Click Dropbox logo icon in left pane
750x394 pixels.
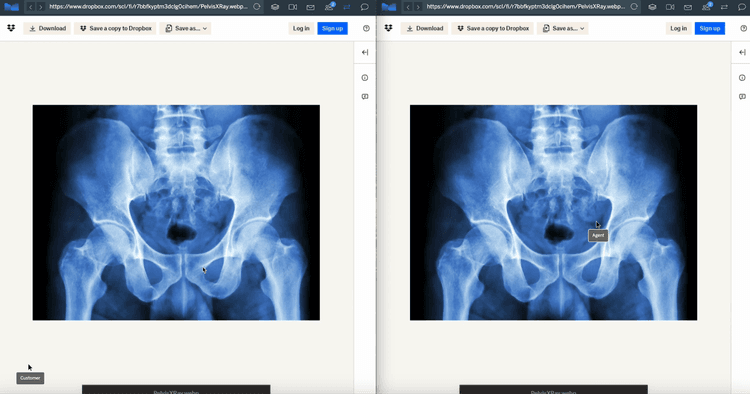11,29
